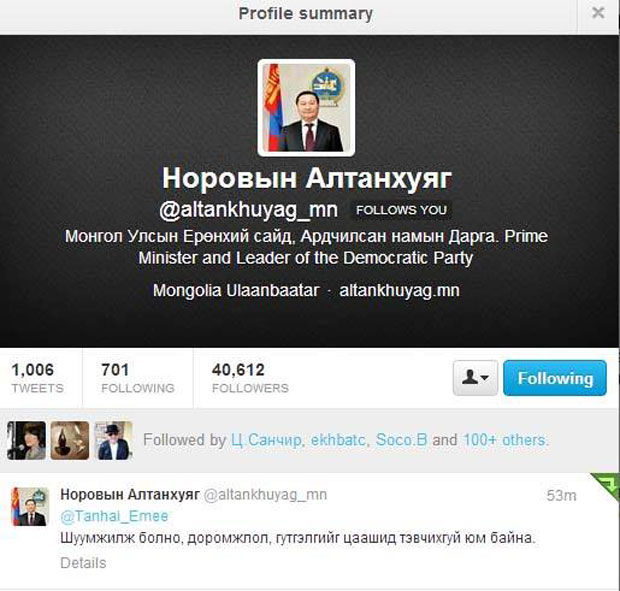Open the large profile avatar photo

(306, 108)
